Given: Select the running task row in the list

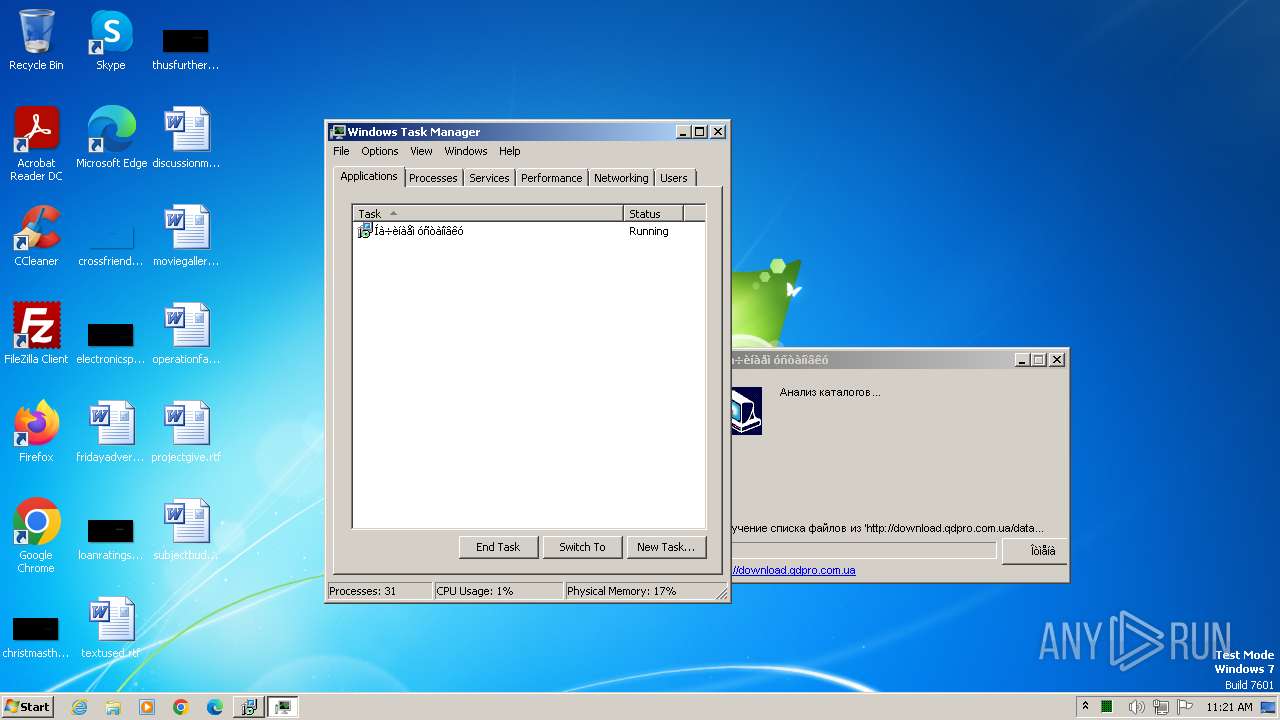Looking at the screenshot, I should (528, 231).
